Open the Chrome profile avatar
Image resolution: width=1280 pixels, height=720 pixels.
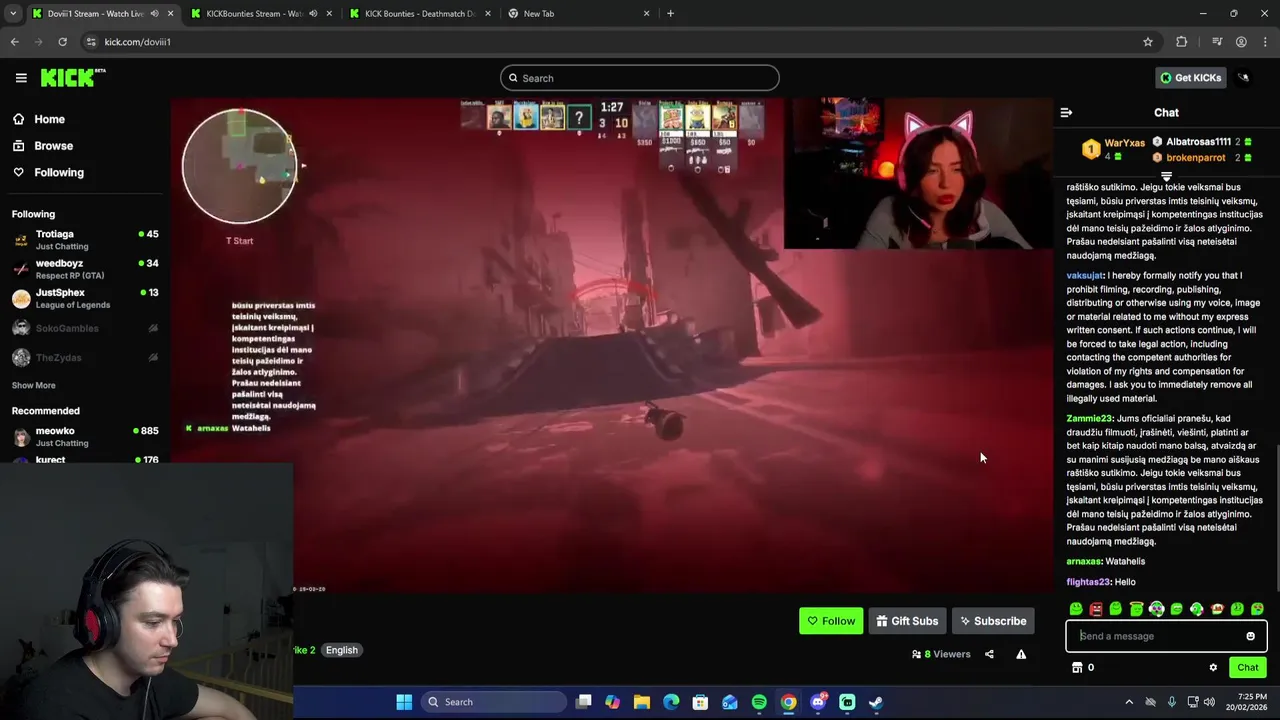coord(1241,42)
